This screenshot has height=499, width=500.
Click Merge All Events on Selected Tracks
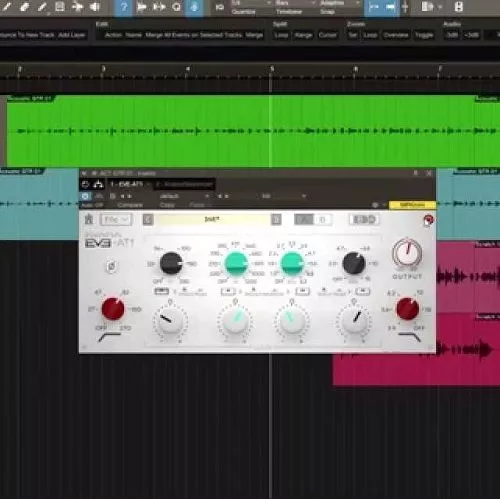coord(194,35)
